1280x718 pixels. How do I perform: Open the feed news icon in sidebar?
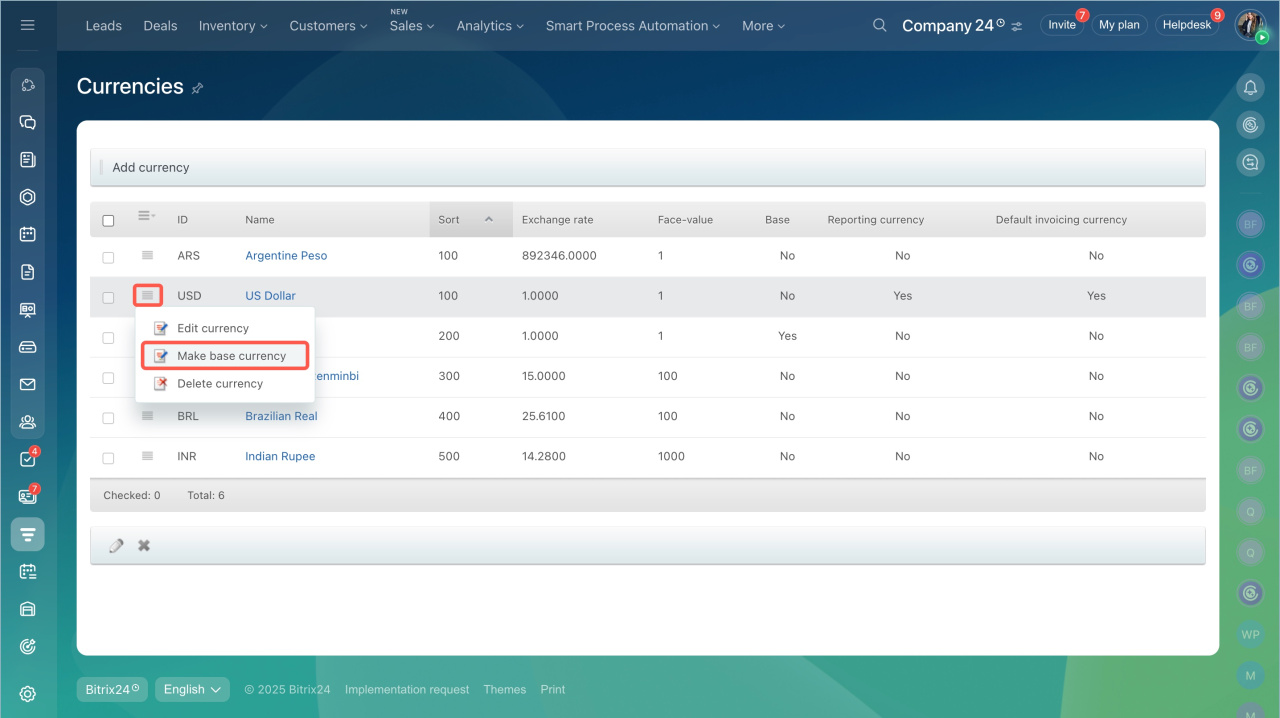28,159
